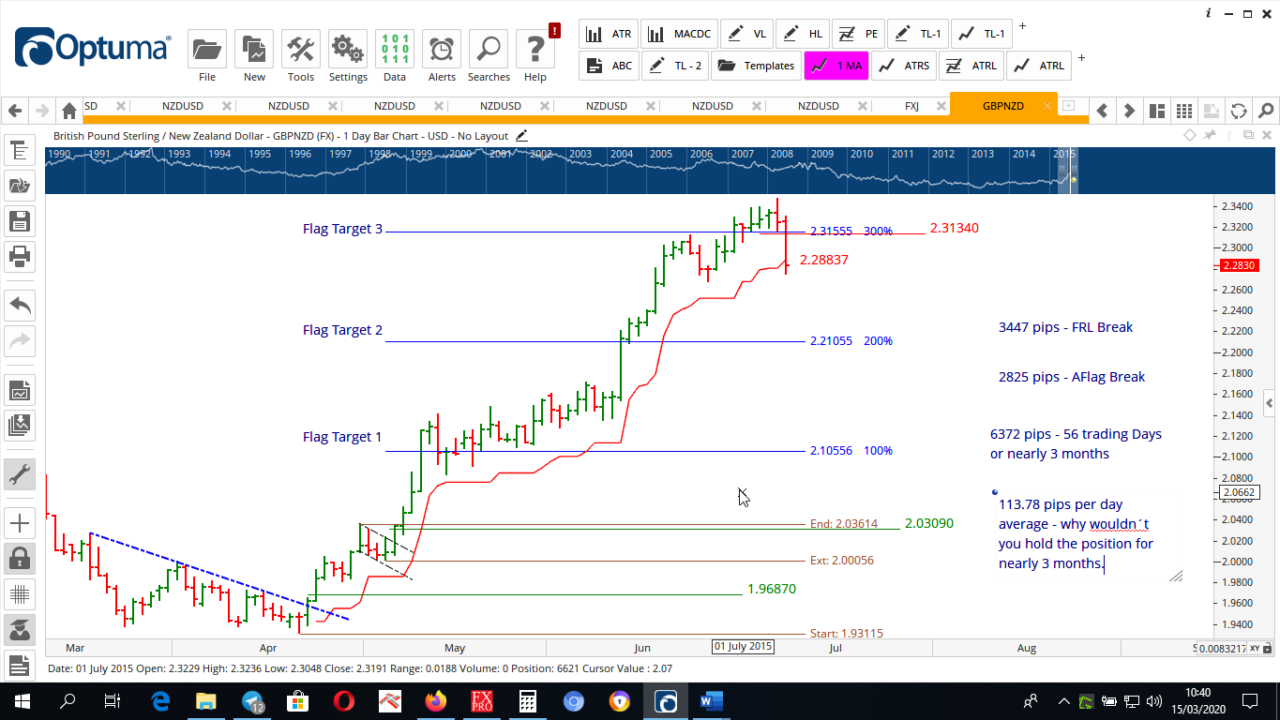Select the ABC pattern tool
This screenshot has width=1280, height=720.
[608, 66]
